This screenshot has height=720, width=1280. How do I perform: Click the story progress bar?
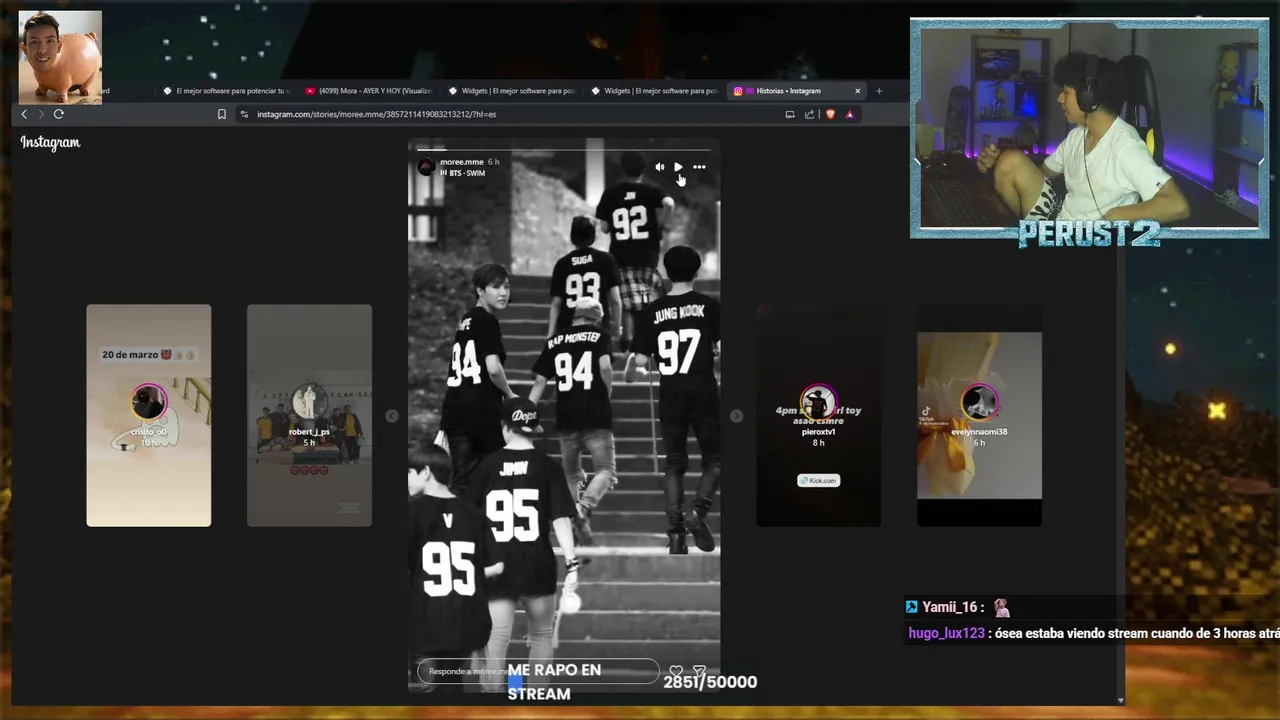564,150
